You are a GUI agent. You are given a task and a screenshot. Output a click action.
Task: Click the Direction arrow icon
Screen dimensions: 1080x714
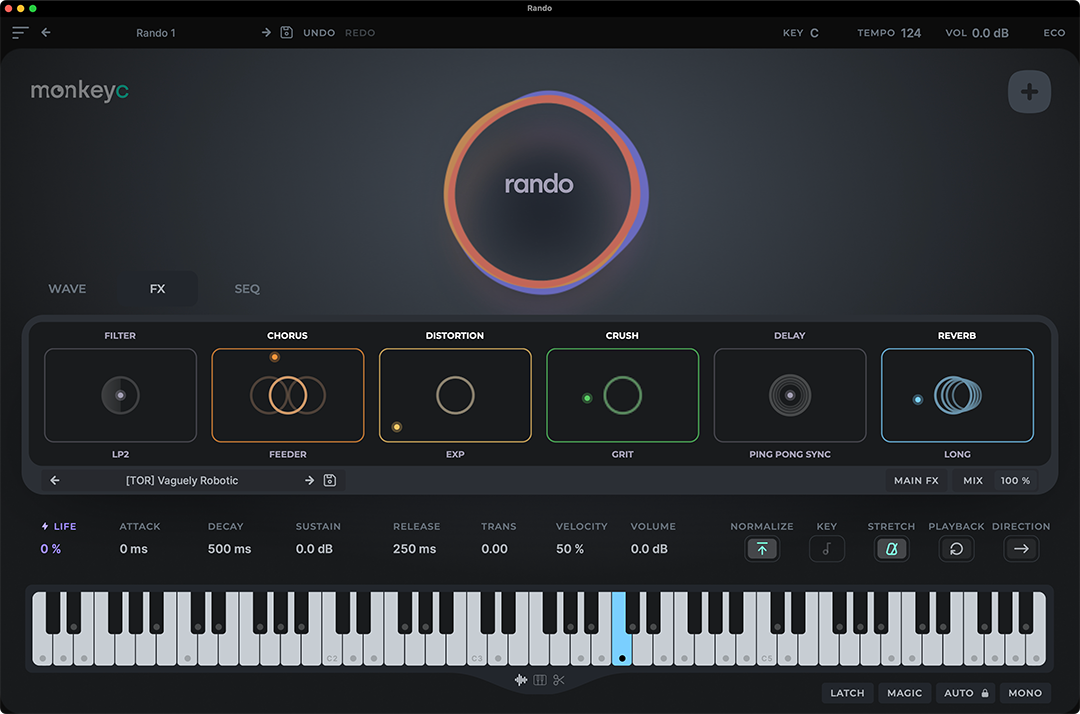1021,549
